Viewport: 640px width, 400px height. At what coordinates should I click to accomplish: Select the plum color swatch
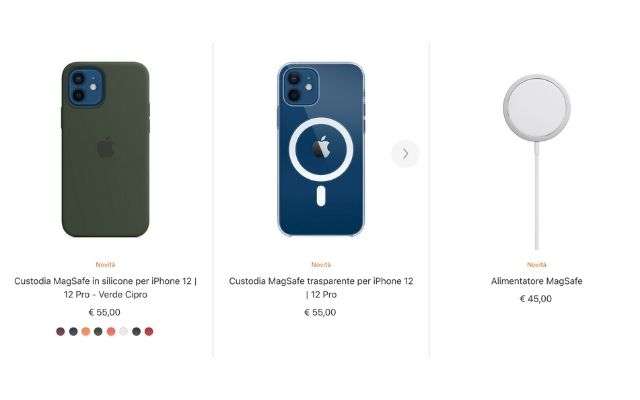[x=60, y=331]
